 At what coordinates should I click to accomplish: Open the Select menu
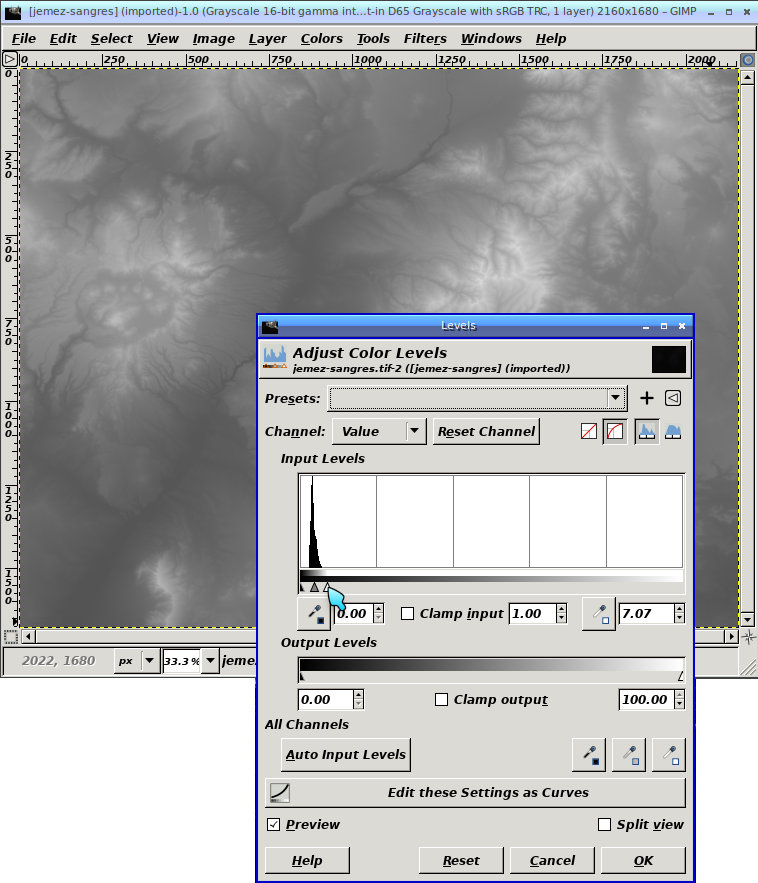tap(112, 38)
